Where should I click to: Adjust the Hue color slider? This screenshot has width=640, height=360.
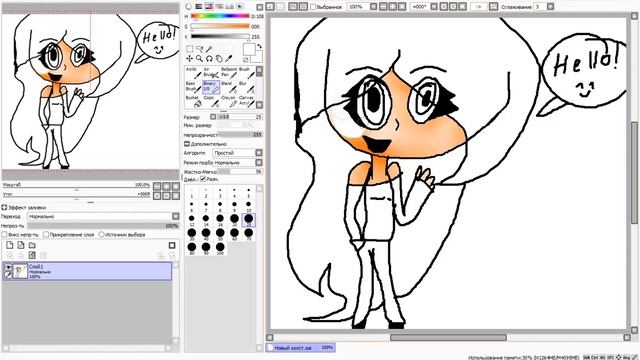(x=220, y=16)
